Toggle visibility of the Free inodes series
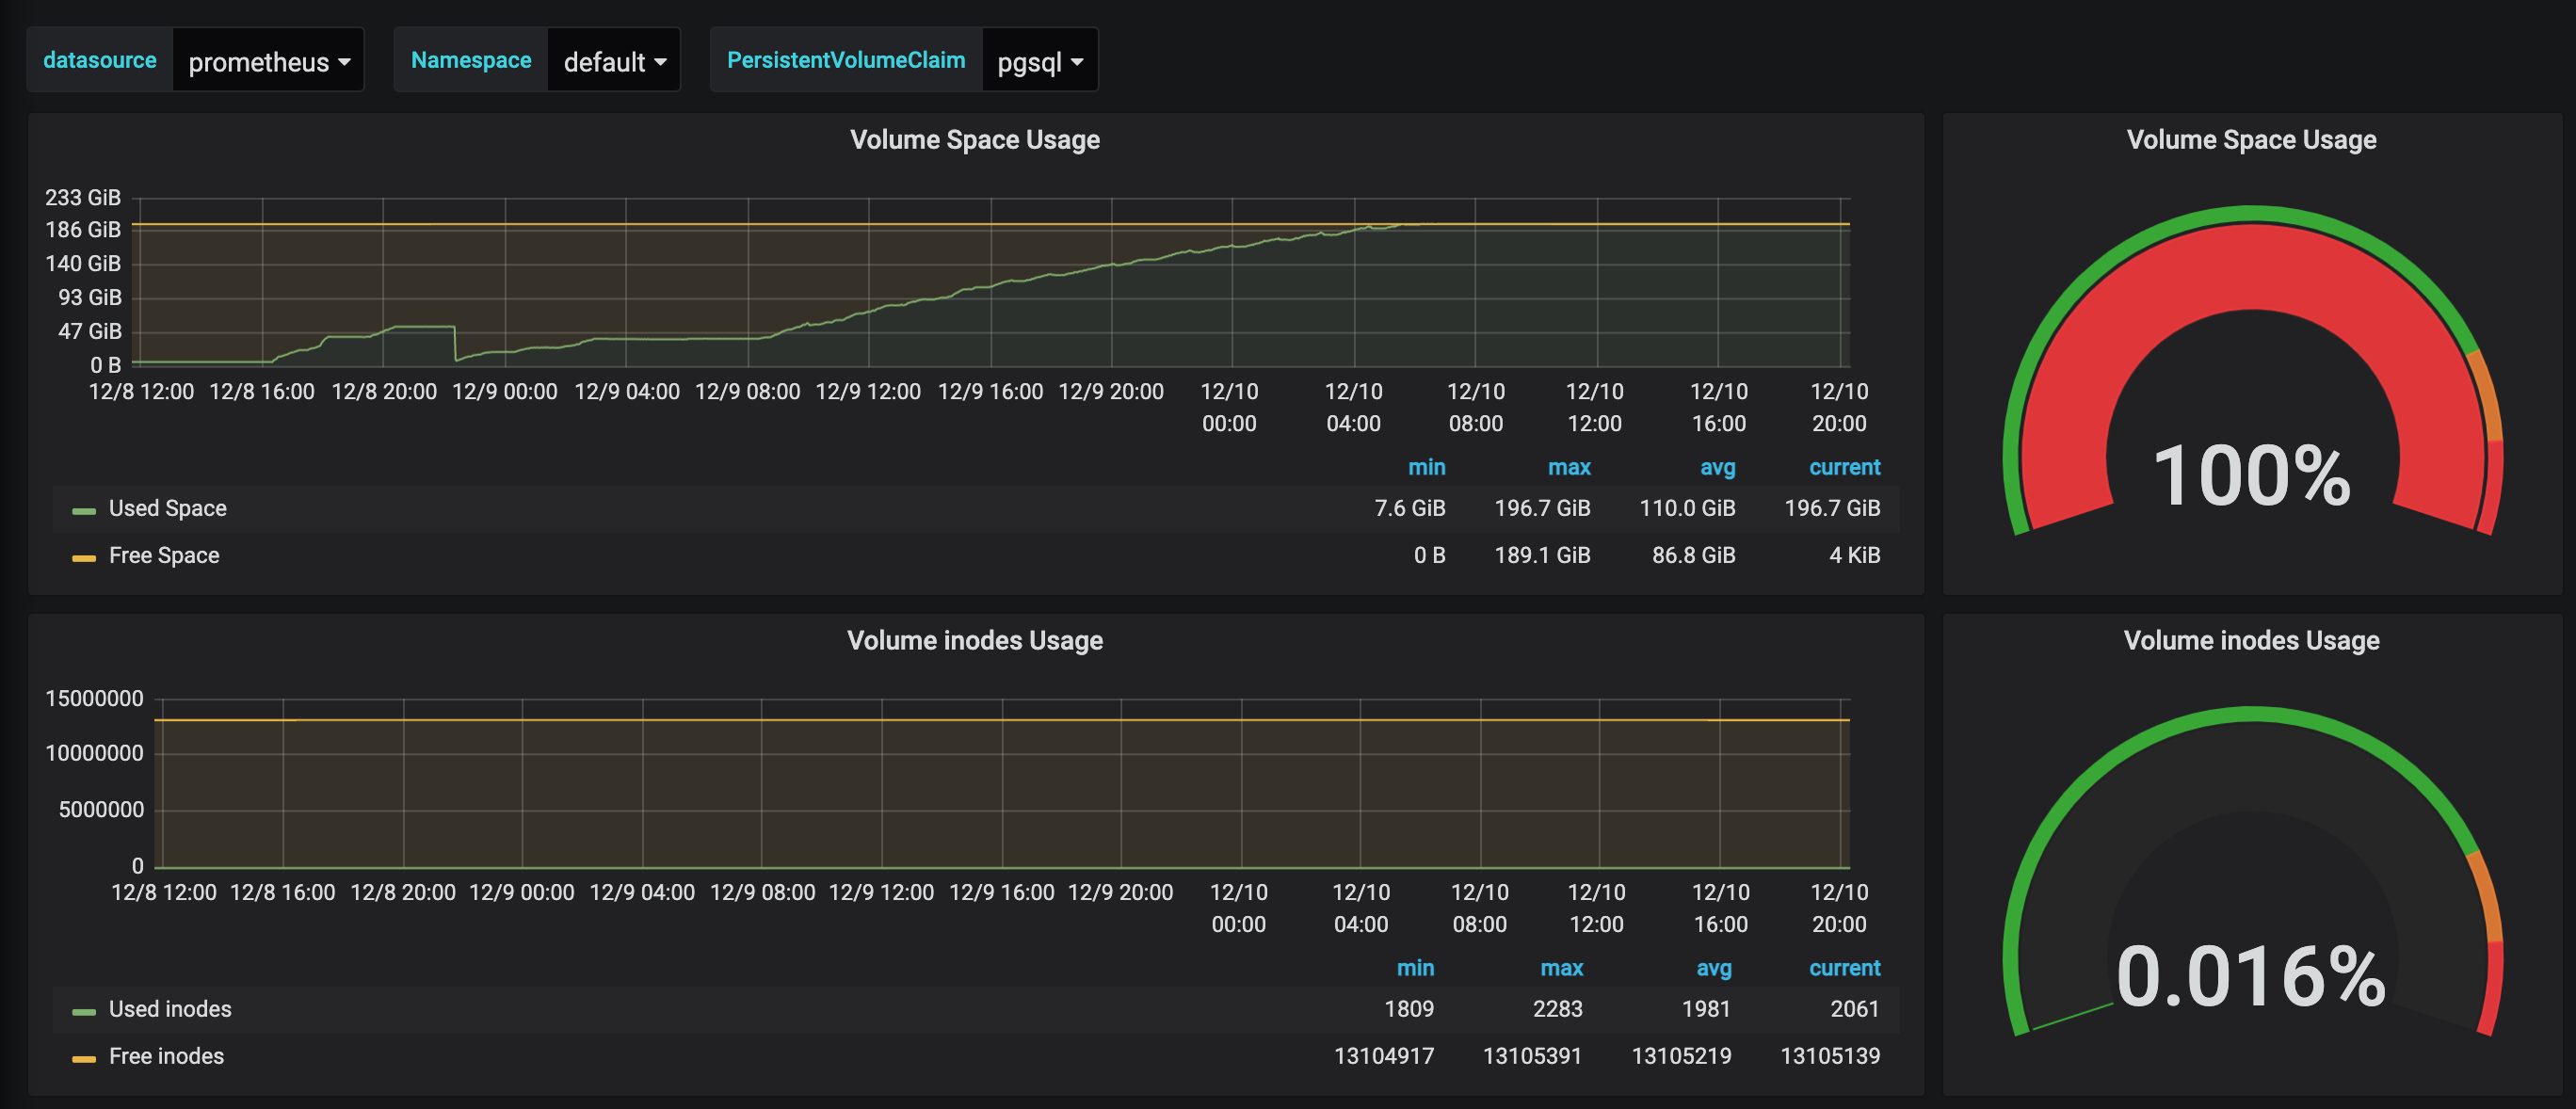Viewport: 2576px width, 1109px height. 167,1056
